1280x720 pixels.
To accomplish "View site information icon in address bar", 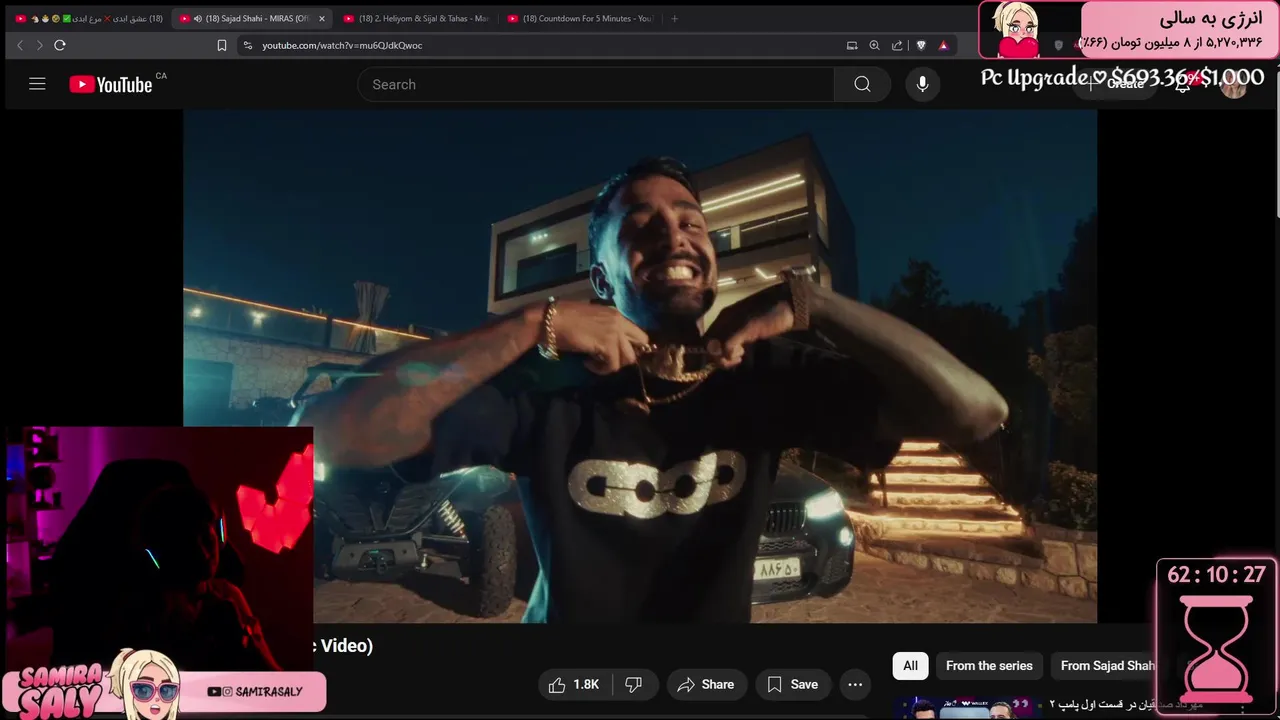I will 248,45.
